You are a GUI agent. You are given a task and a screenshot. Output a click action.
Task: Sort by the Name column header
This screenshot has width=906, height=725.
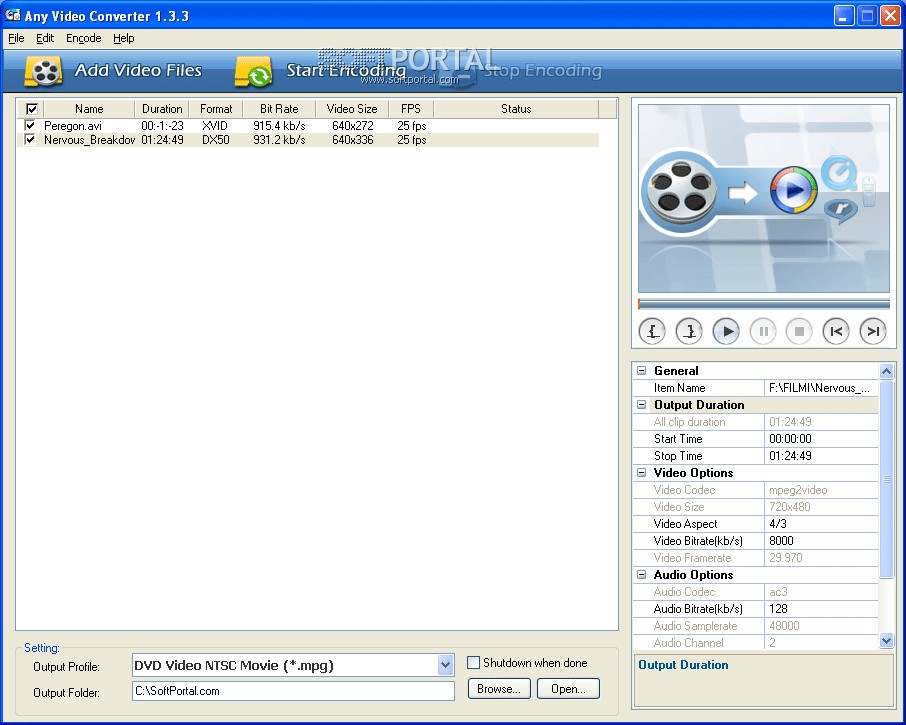(89, 109)
